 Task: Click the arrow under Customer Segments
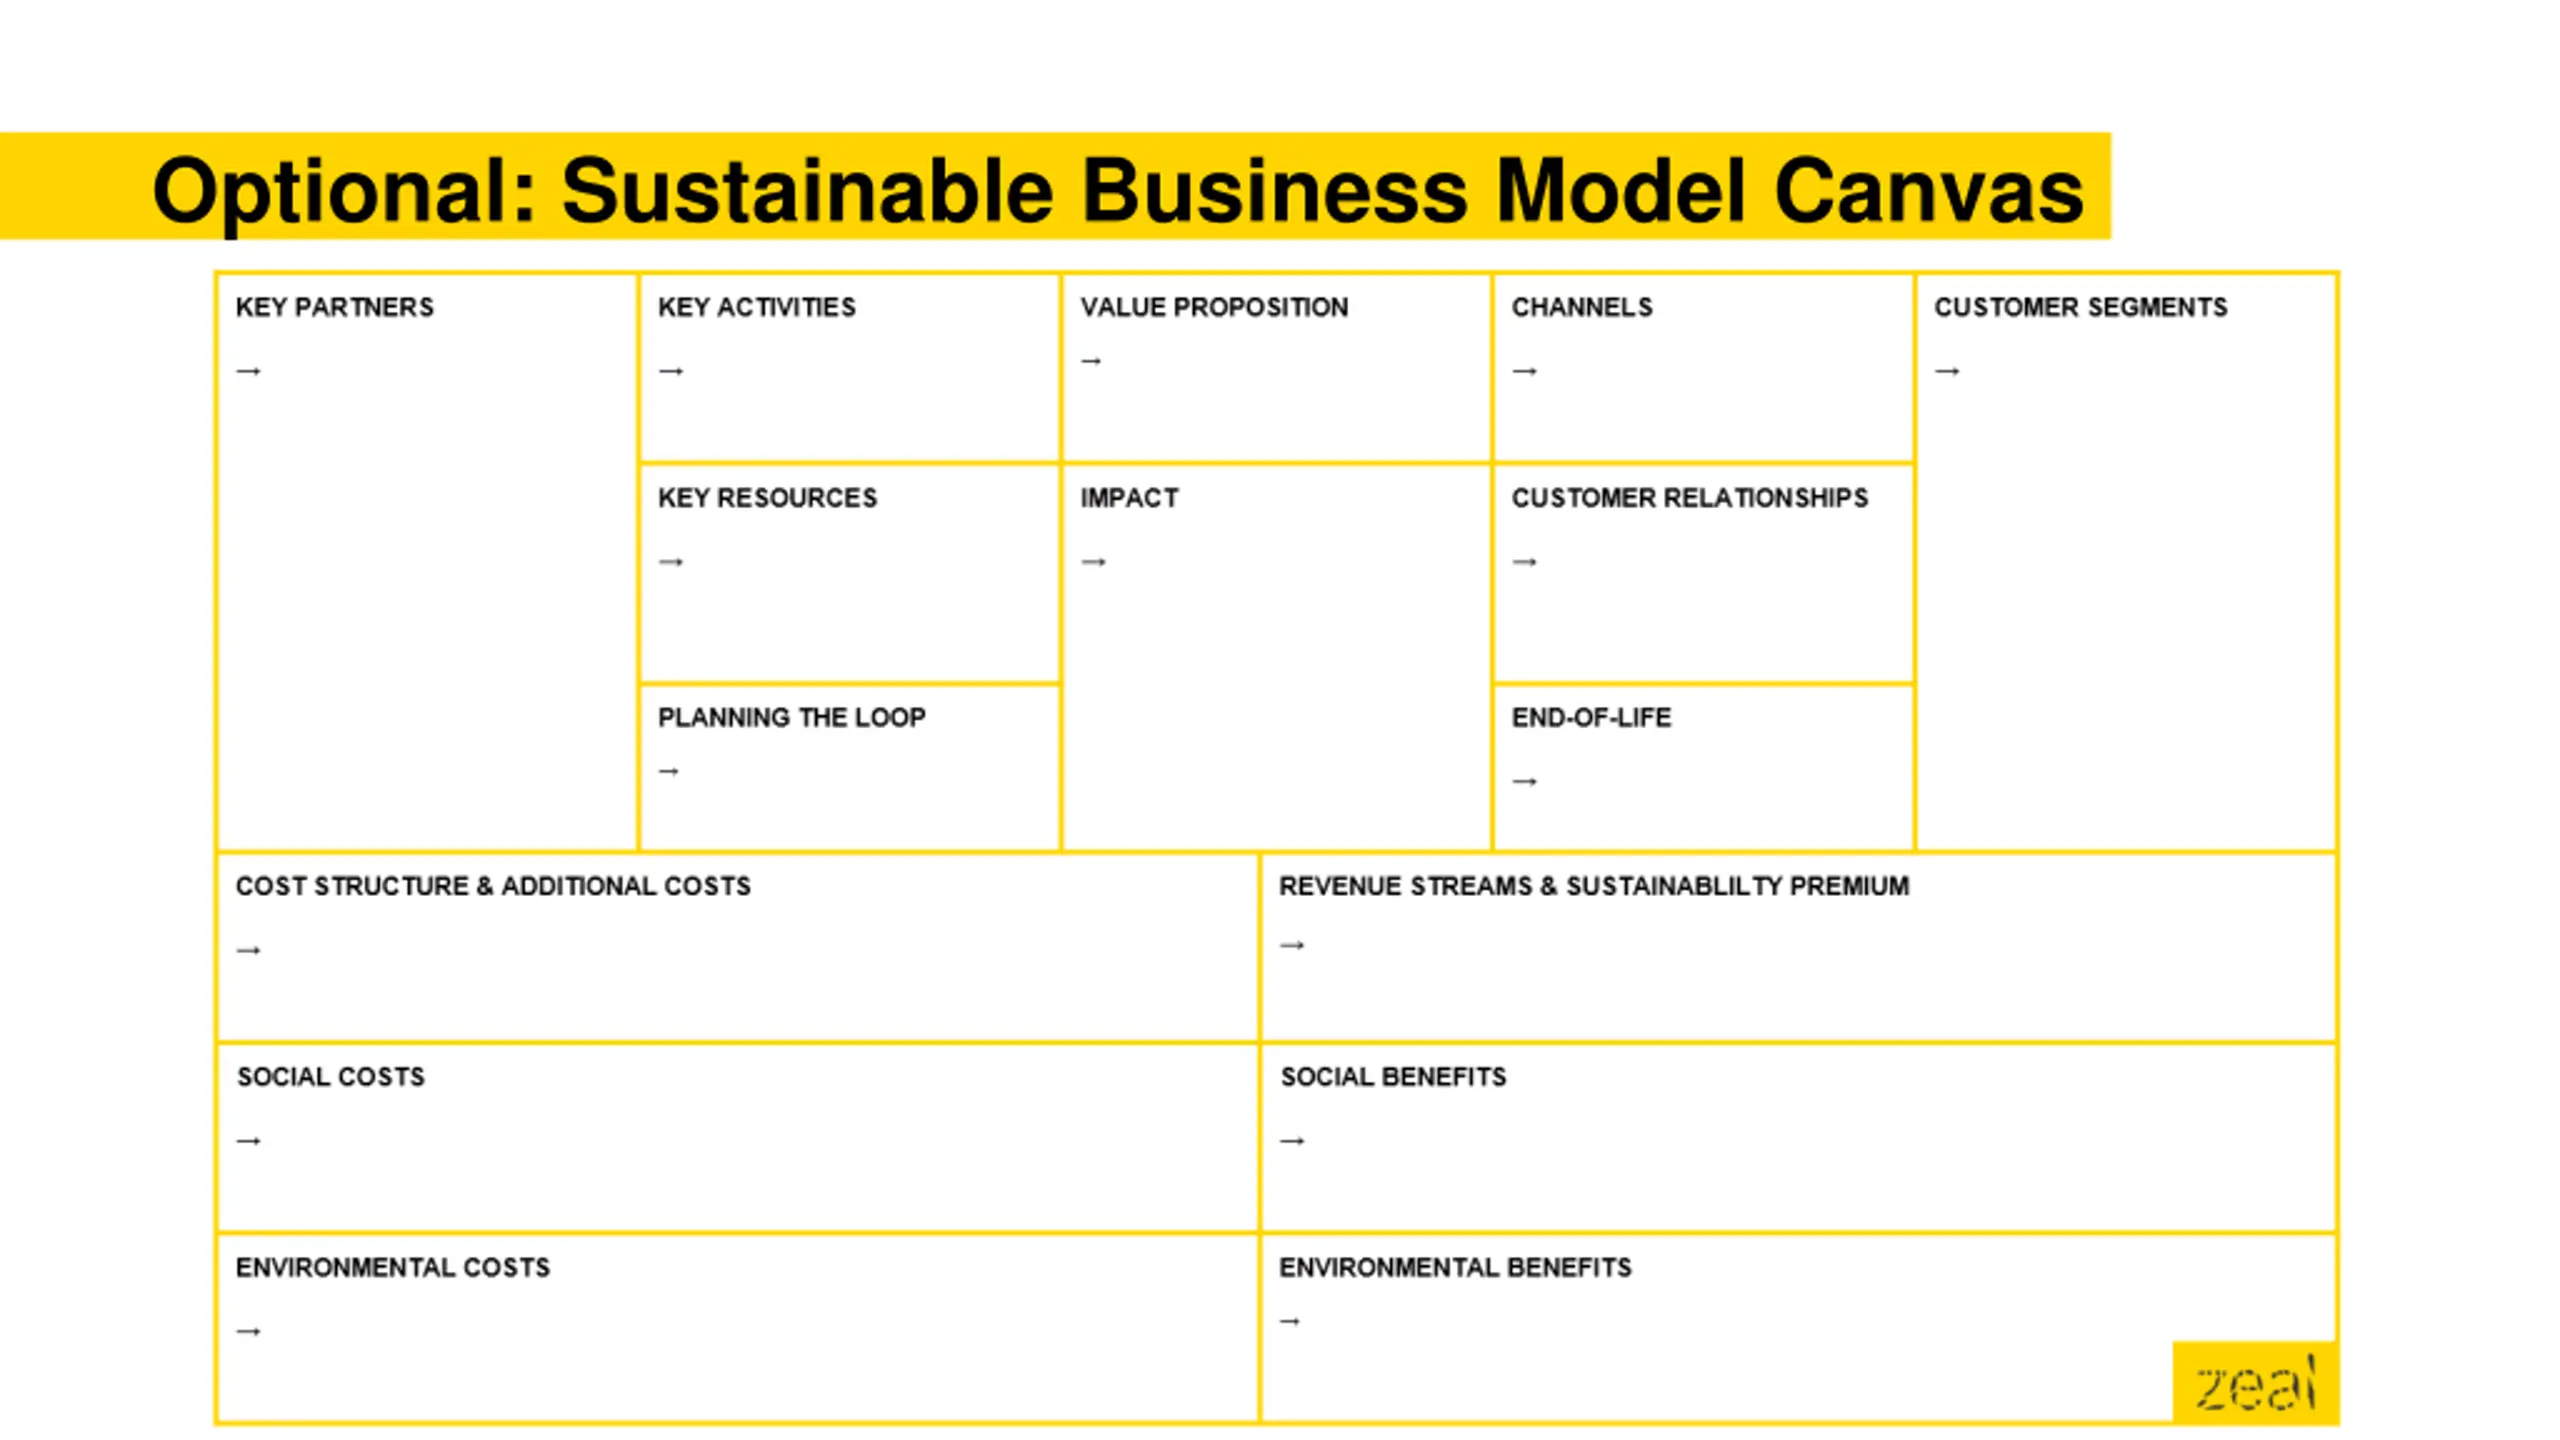pos(1946,371)
